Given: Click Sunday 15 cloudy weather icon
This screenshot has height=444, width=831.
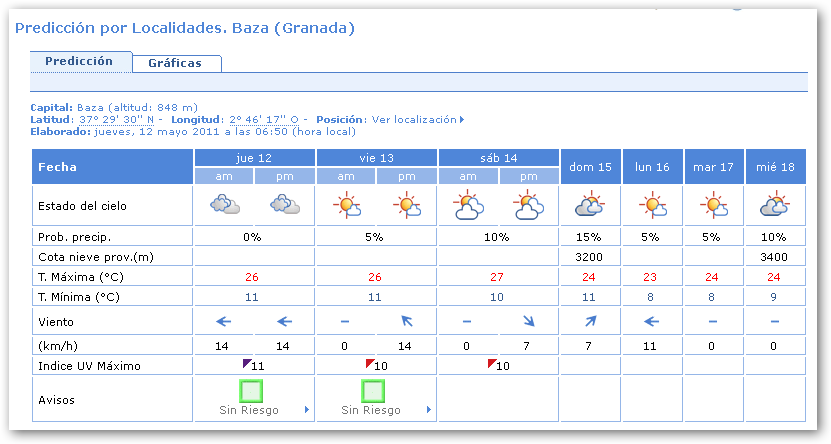Looking at the screenshot, I should (591, 206).
